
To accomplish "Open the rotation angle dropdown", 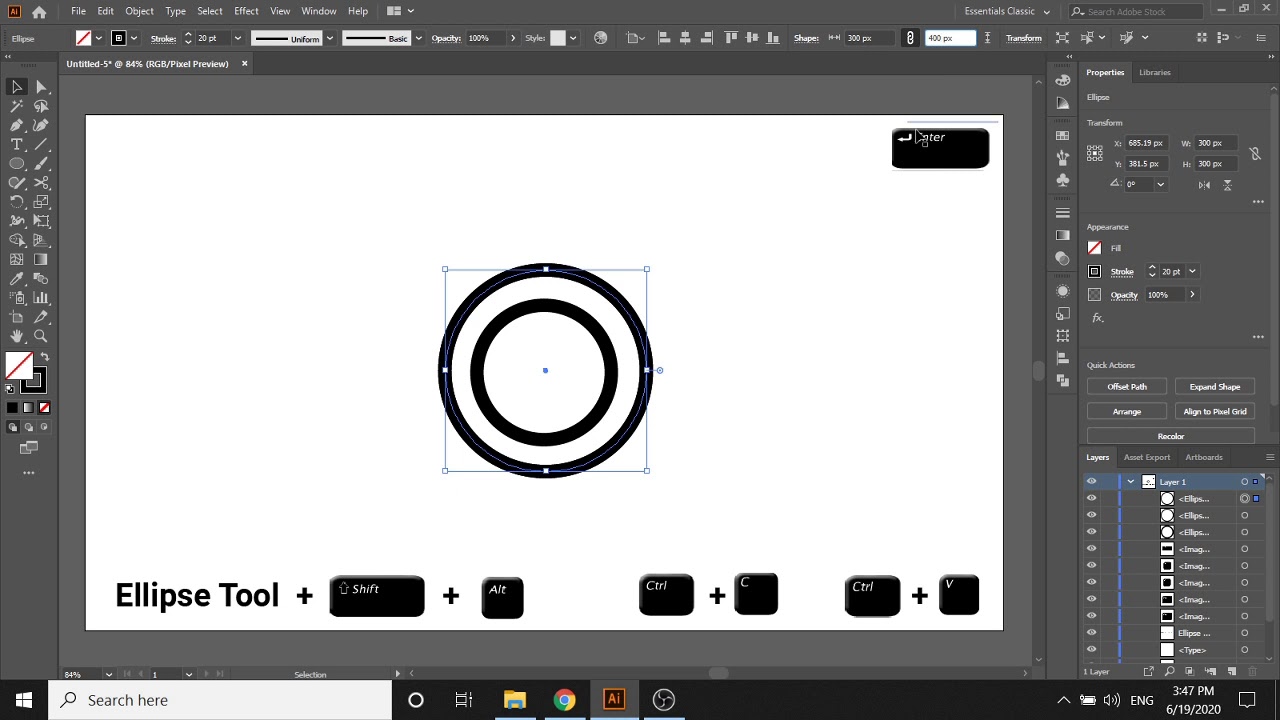I will click(1161, 185).
